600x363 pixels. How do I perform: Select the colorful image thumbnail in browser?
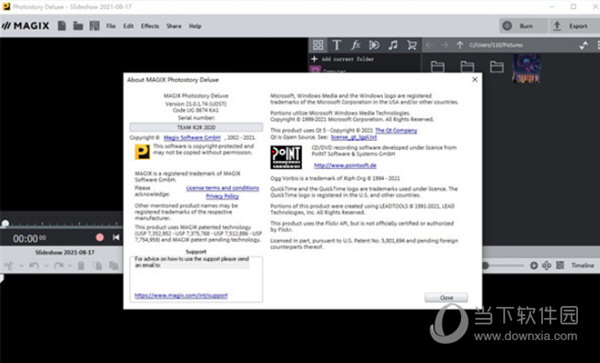click(x=527, y=68)
